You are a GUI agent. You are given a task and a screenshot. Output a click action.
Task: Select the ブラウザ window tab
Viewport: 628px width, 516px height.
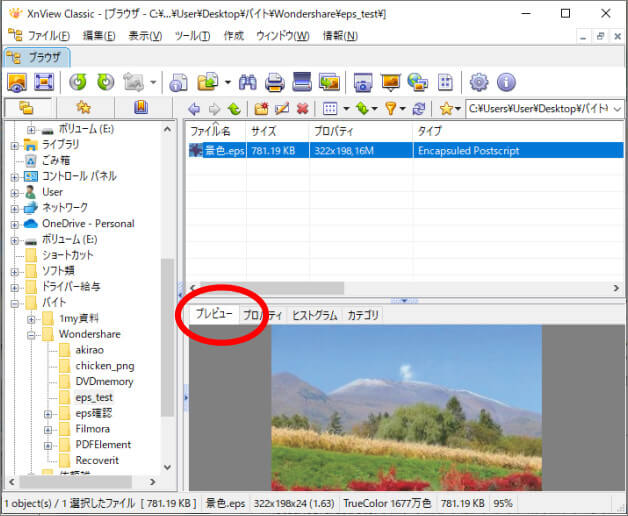coord(37,58)
